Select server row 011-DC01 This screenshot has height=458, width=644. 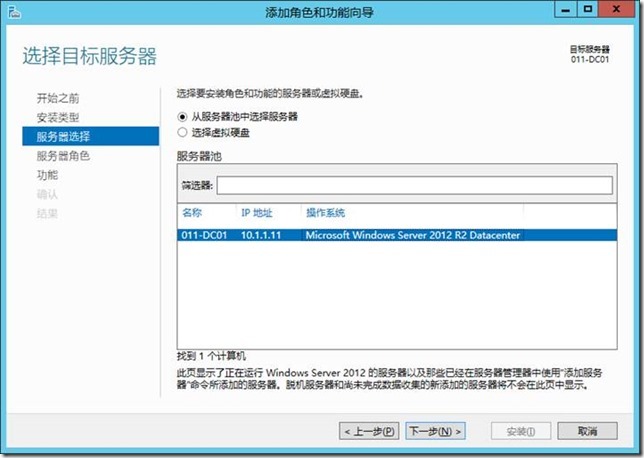coord(397,235)
